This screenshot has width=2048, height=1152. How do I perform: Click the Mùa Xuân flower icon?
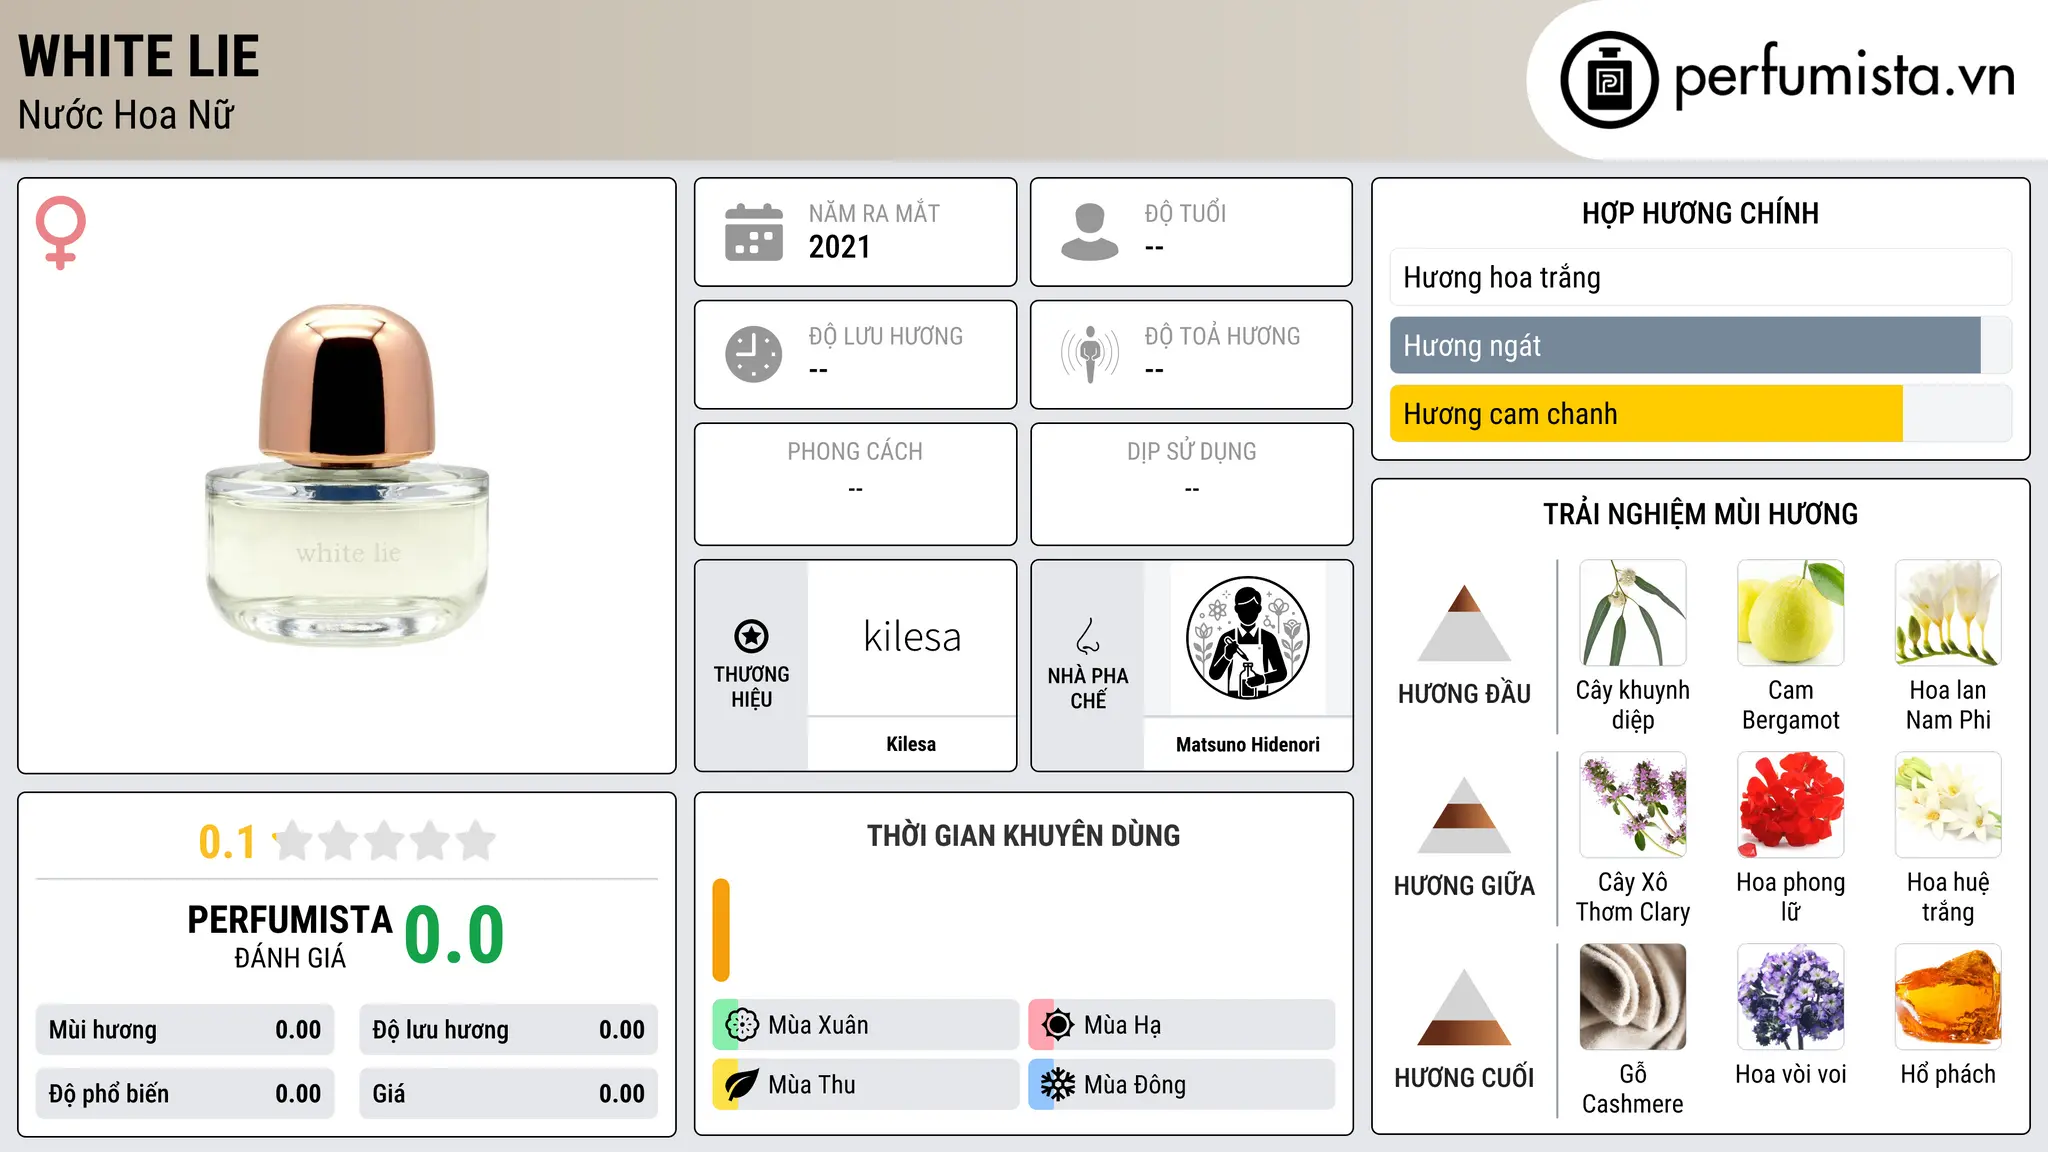[742, 1025]
